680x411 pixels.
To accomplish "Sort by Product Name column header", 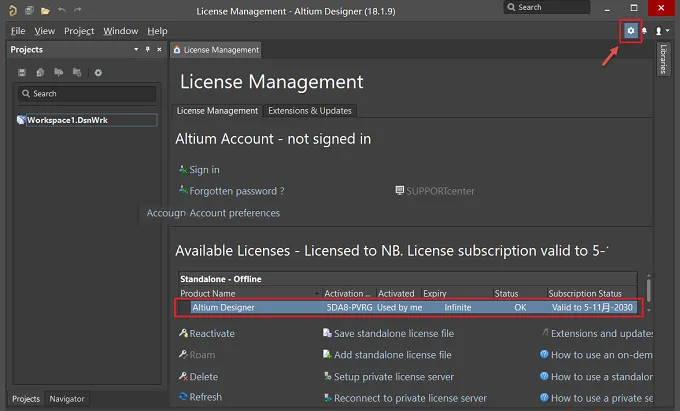I will click(249, 294).
